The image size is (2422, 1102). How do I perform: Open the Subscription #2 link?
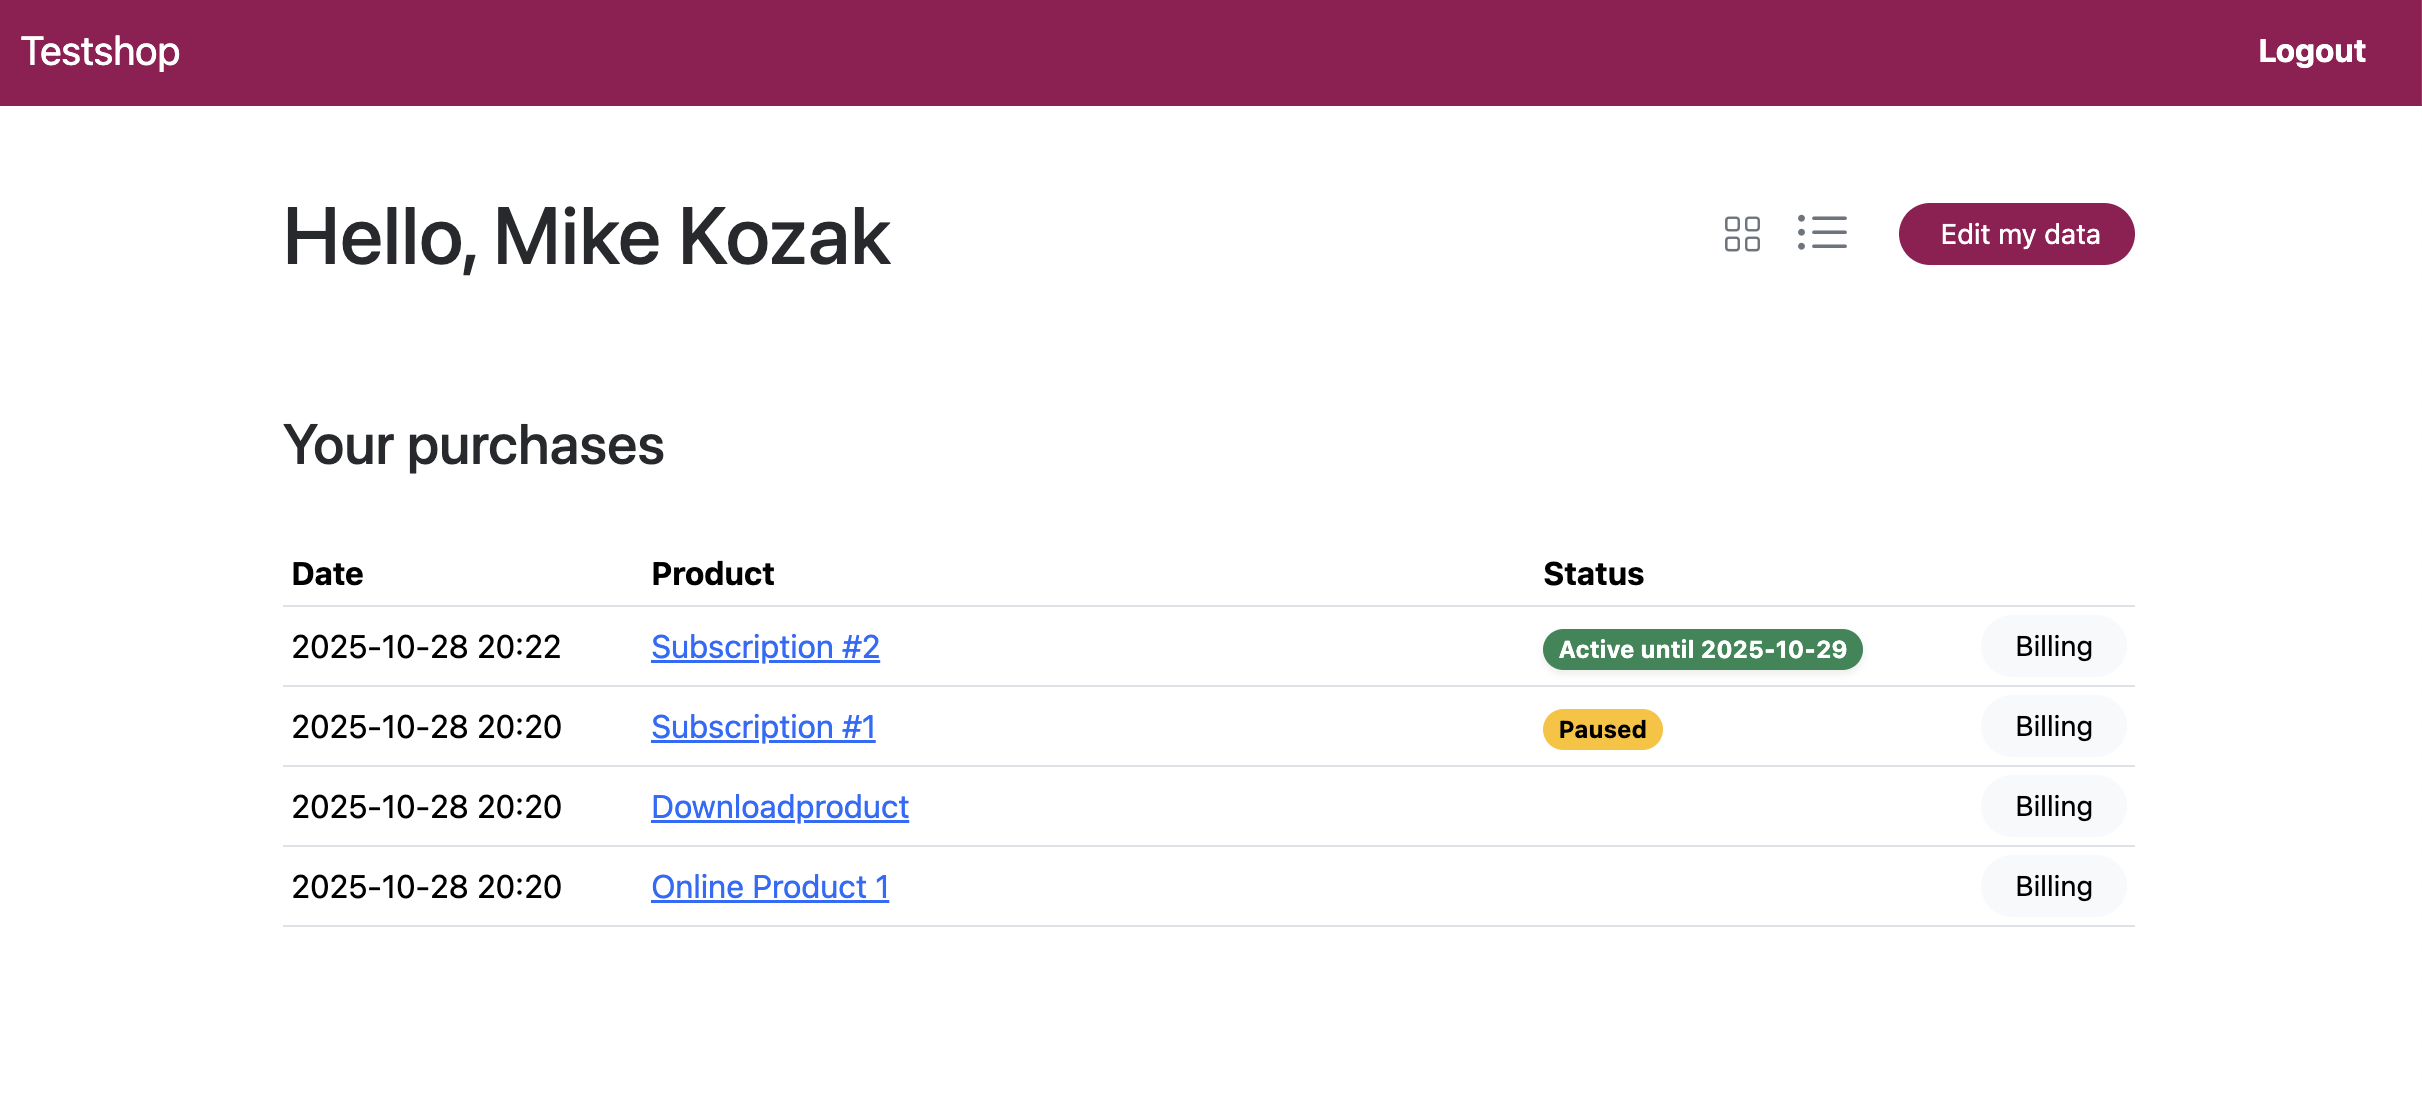tap(765, 647)
